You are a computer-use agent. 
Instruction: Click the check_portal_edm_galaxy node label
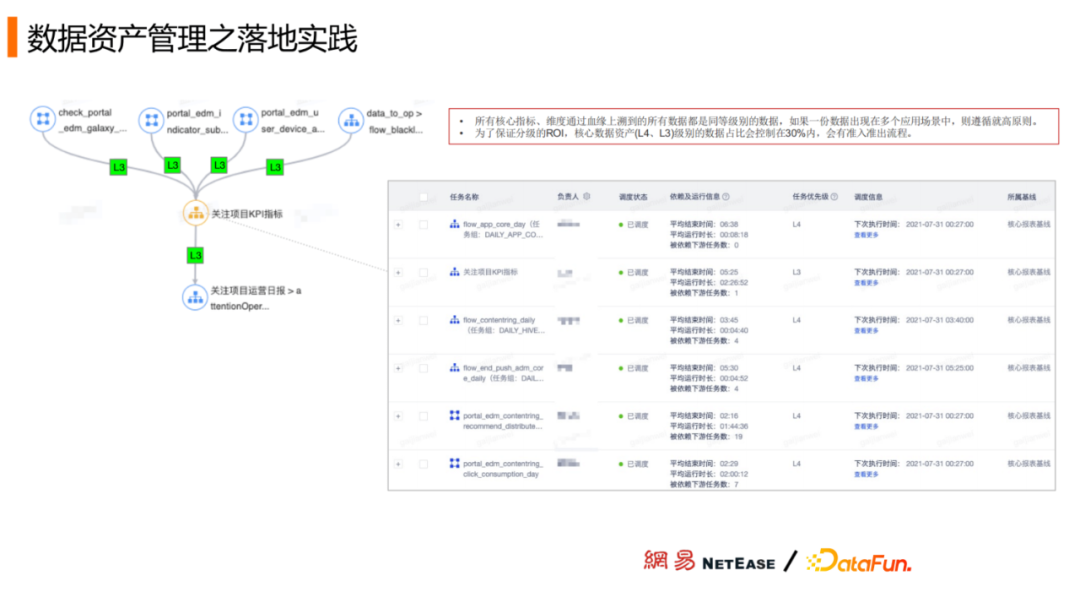(92, 120)
